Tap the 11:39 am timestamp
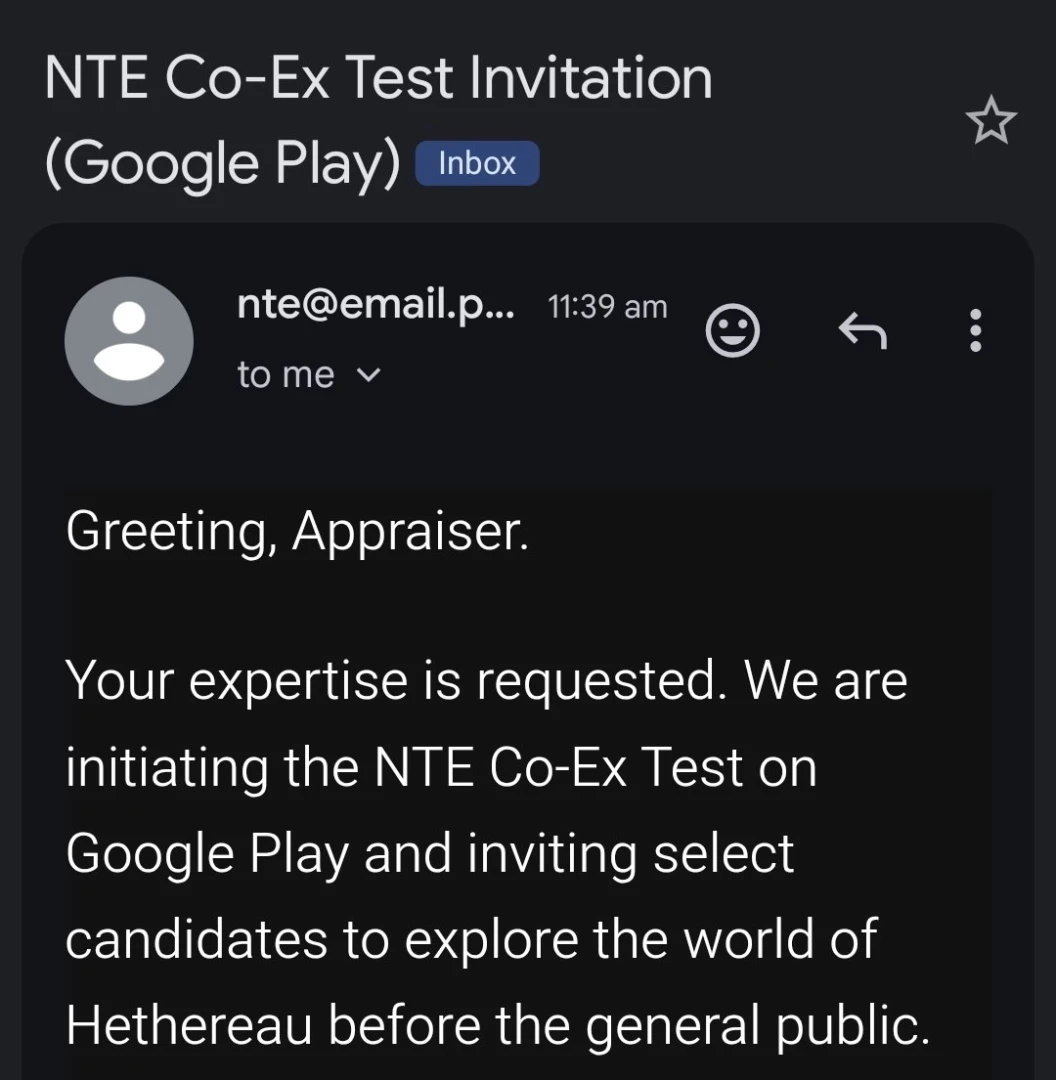 (x=608, y=307)
